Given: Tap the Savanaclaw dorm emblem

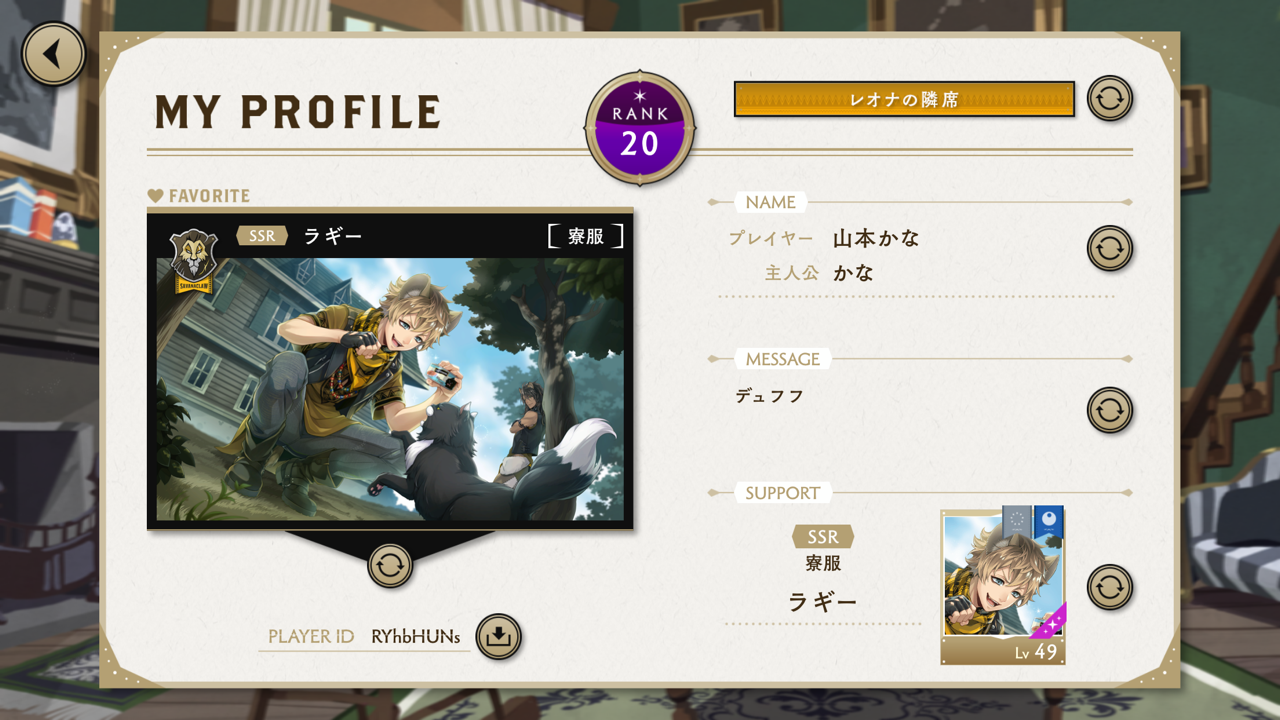Looking at the screenshot, I should (194, 260).
